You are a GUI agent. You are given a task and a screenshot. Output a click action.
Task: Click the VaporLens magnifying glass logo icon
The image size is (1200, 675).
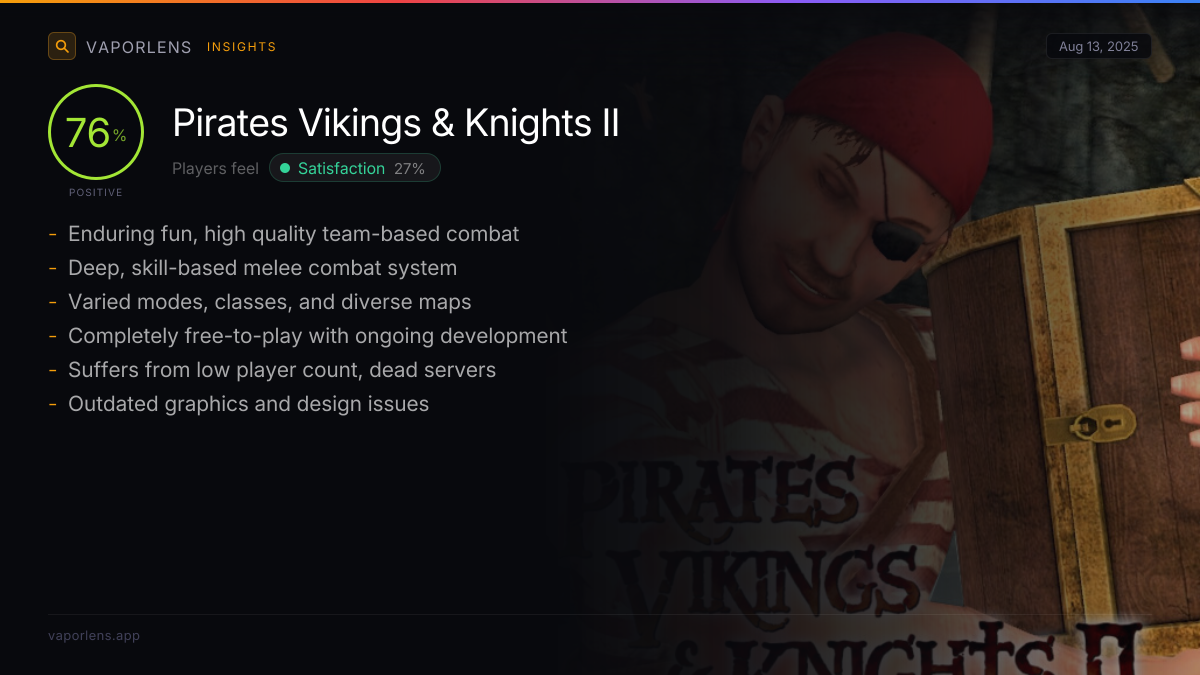62,46
